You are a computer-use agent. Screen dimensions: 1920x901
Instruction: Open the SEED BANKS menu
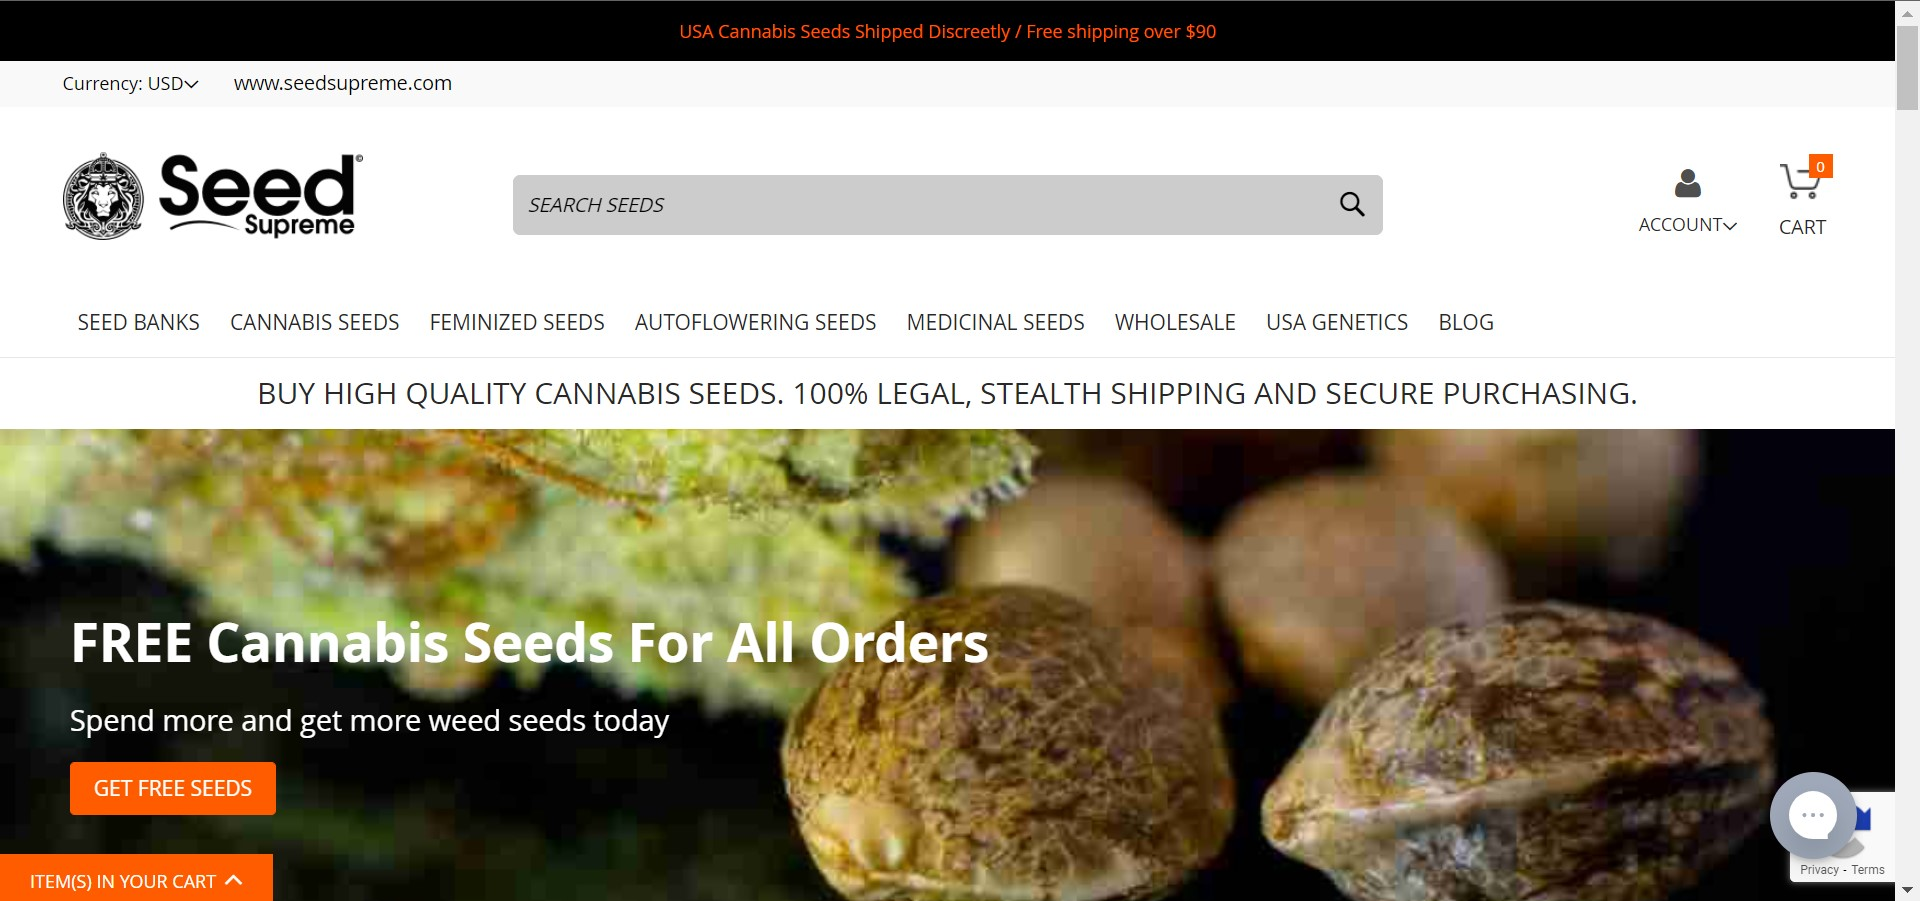(x=139, y=322)
